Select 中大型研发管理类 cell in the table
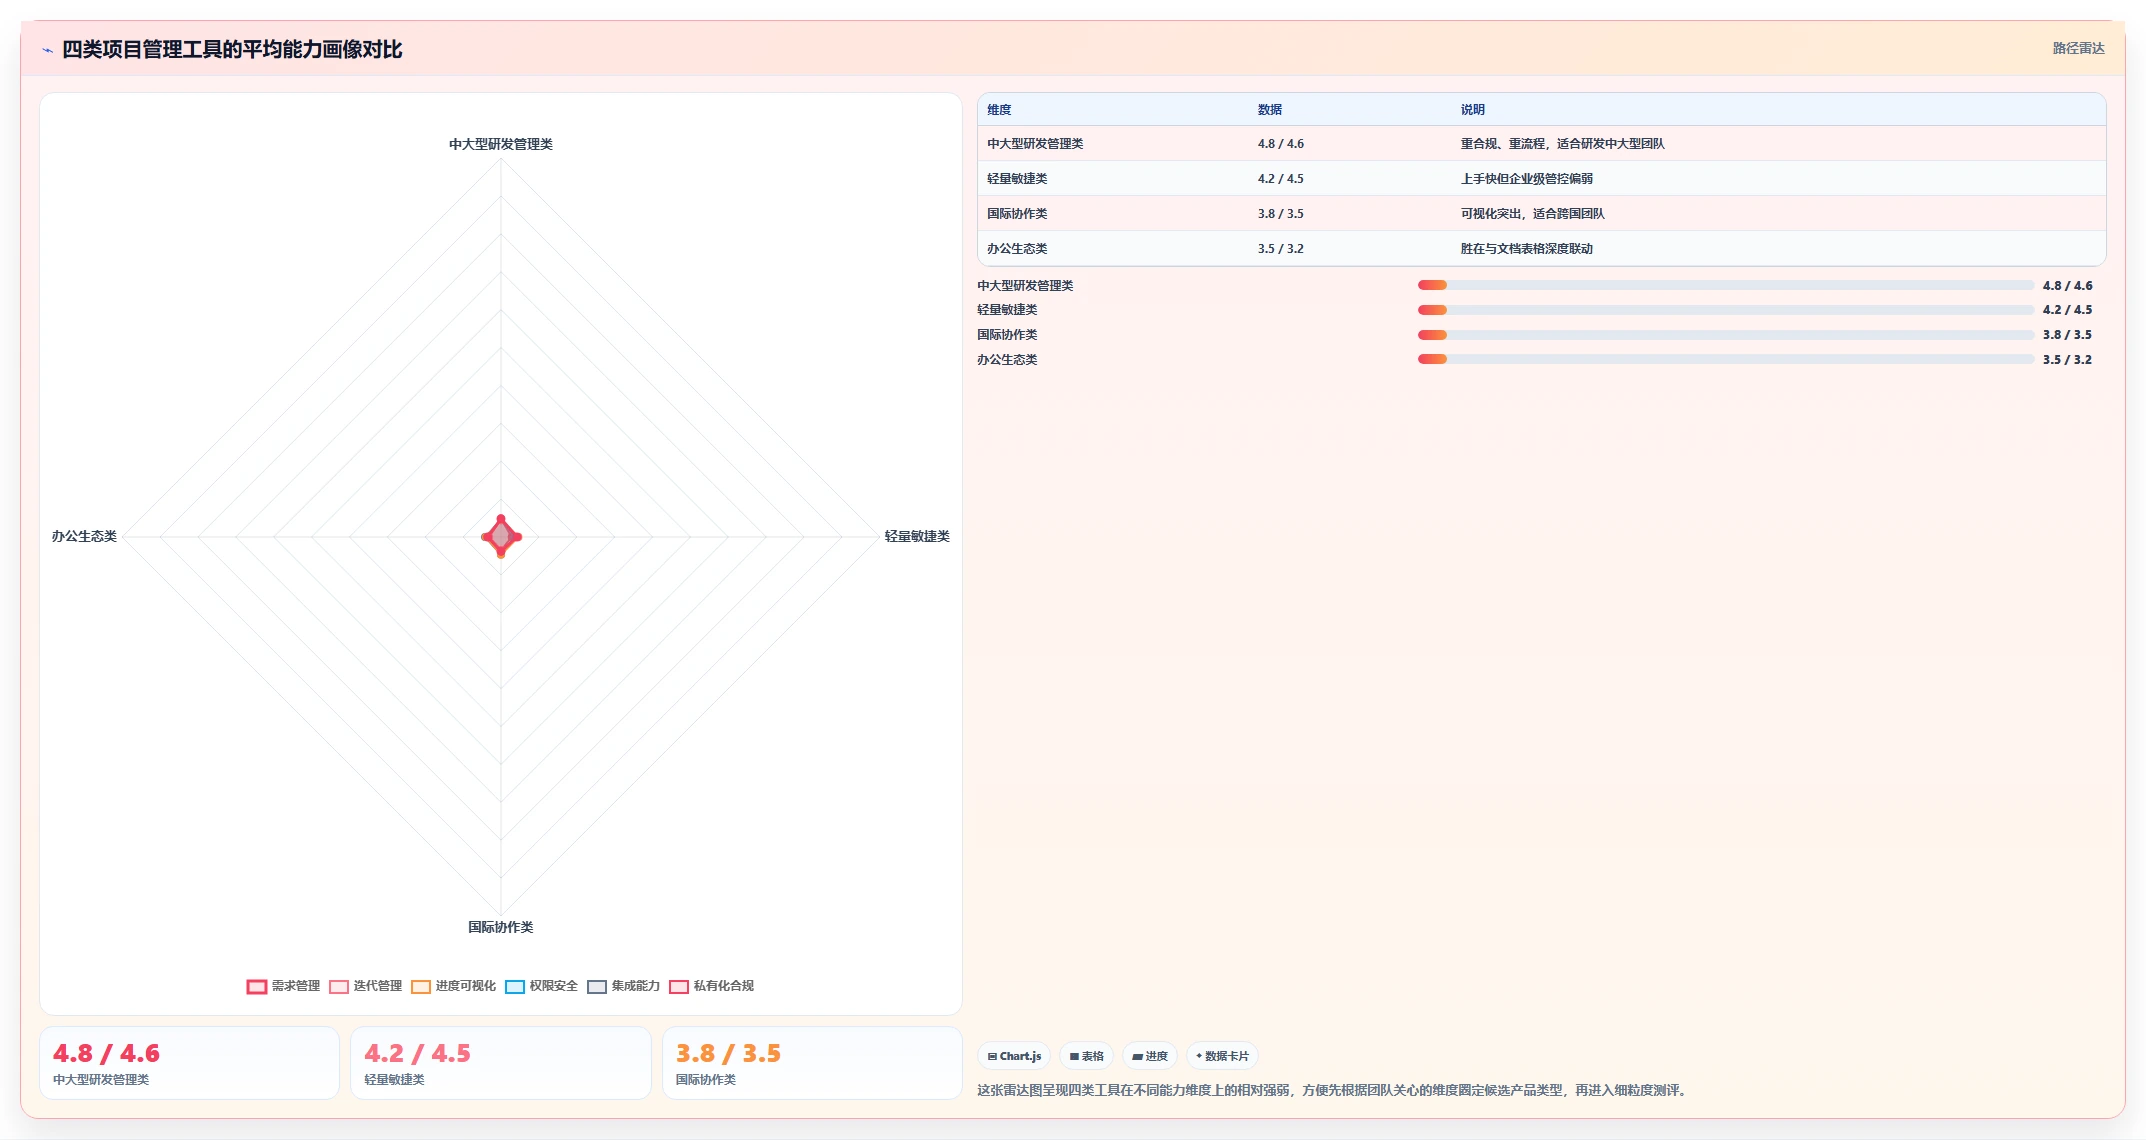This screenshot has height=1140, width=2146. 1035,144
